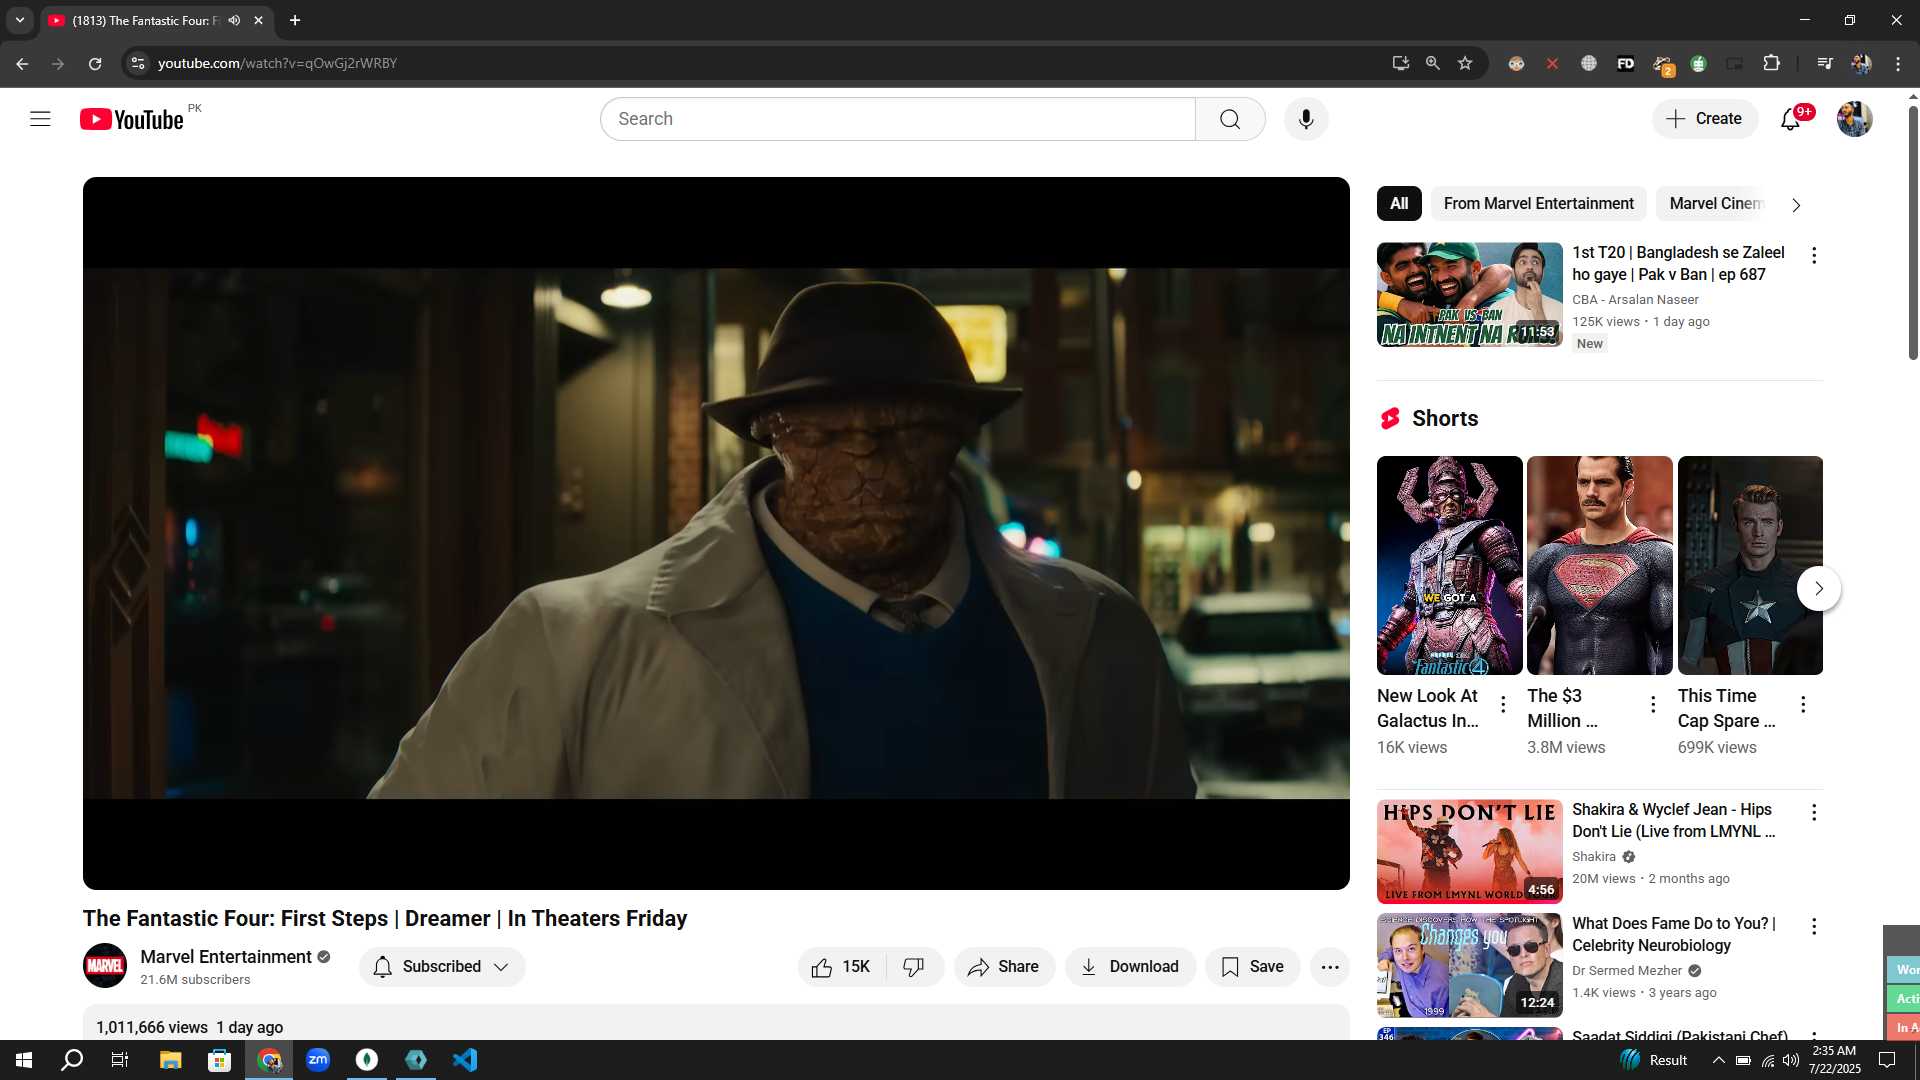Open the FD extension icon
The width and height of the screenshot is (1920, 1080).
pyautogui.click(x=1626, y=63)
